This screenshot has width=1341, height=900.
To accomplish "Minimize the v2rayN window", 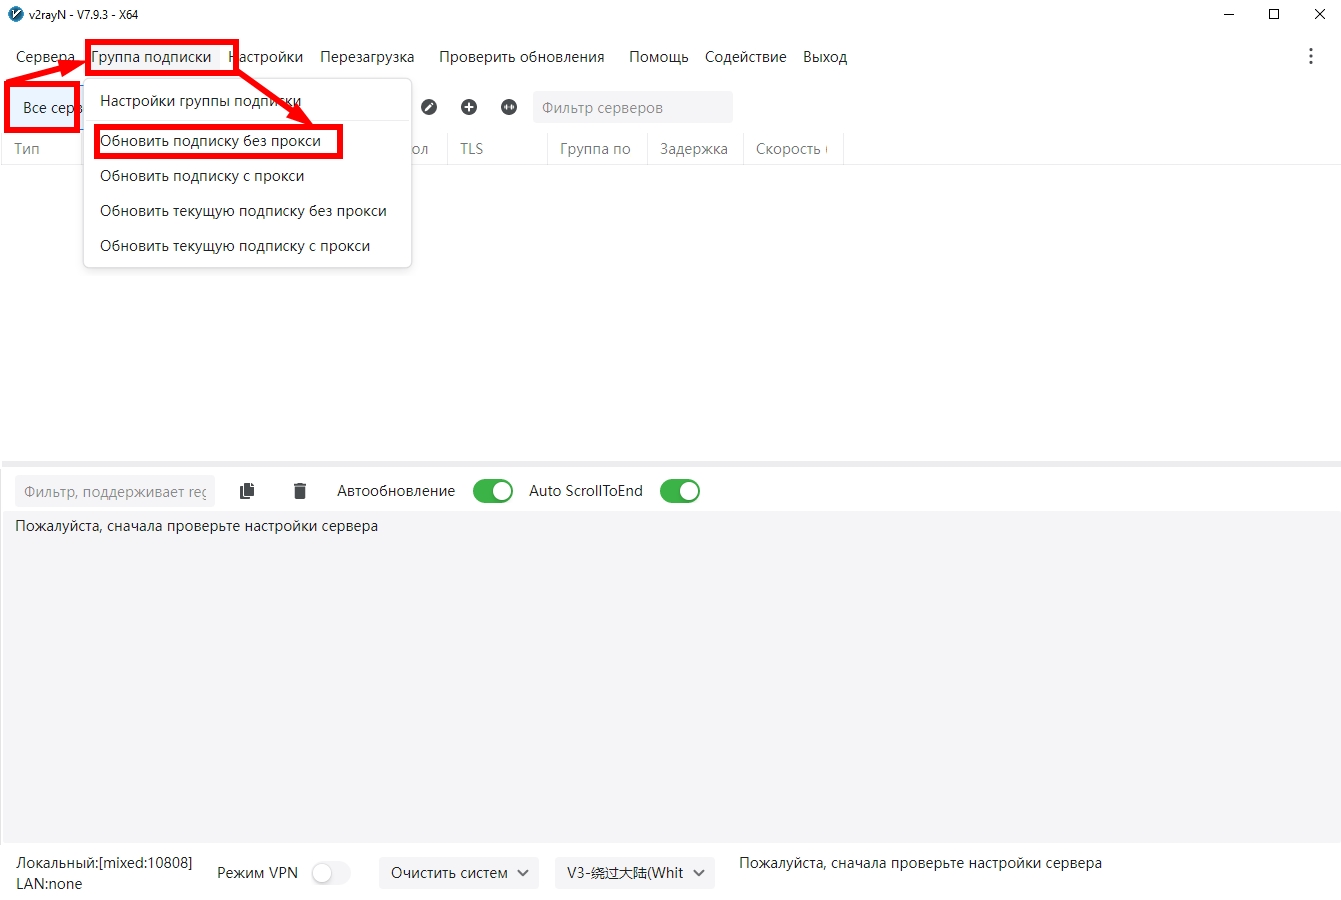I will click(x=1229, y=14).
